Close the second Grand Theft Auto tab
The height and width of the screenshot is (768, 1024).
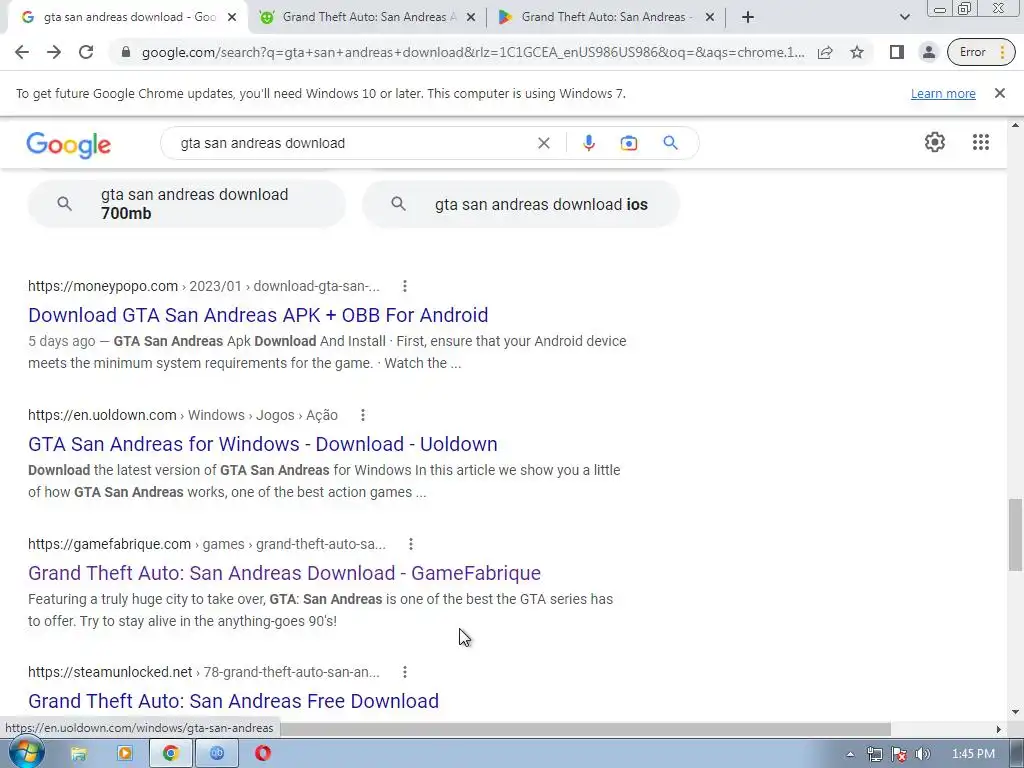pos(471,18)
